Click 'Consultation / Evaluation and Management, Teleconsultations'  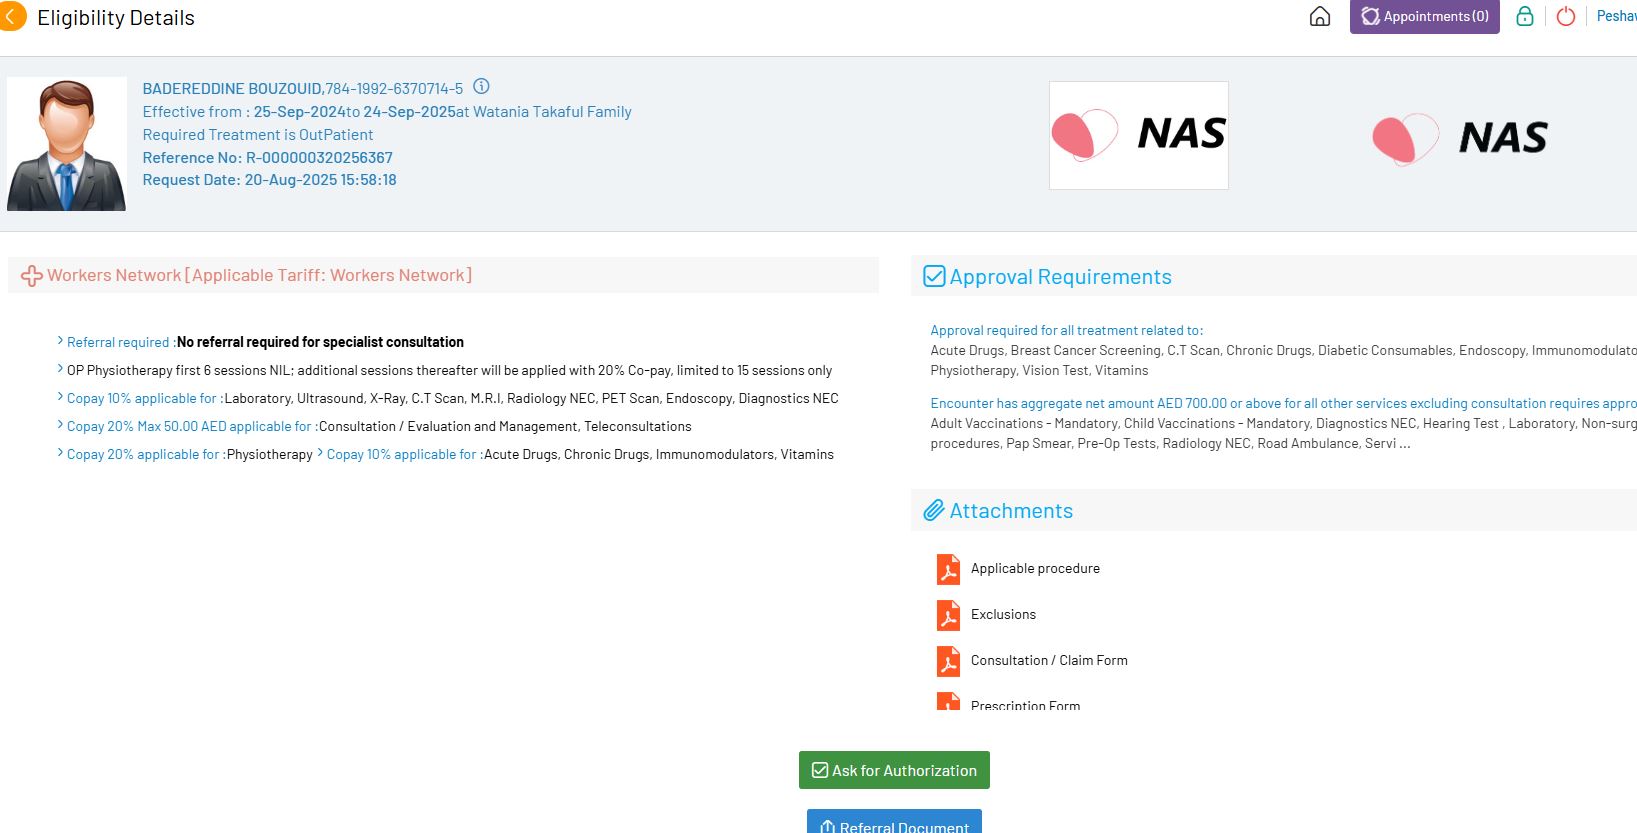(505, 426)
